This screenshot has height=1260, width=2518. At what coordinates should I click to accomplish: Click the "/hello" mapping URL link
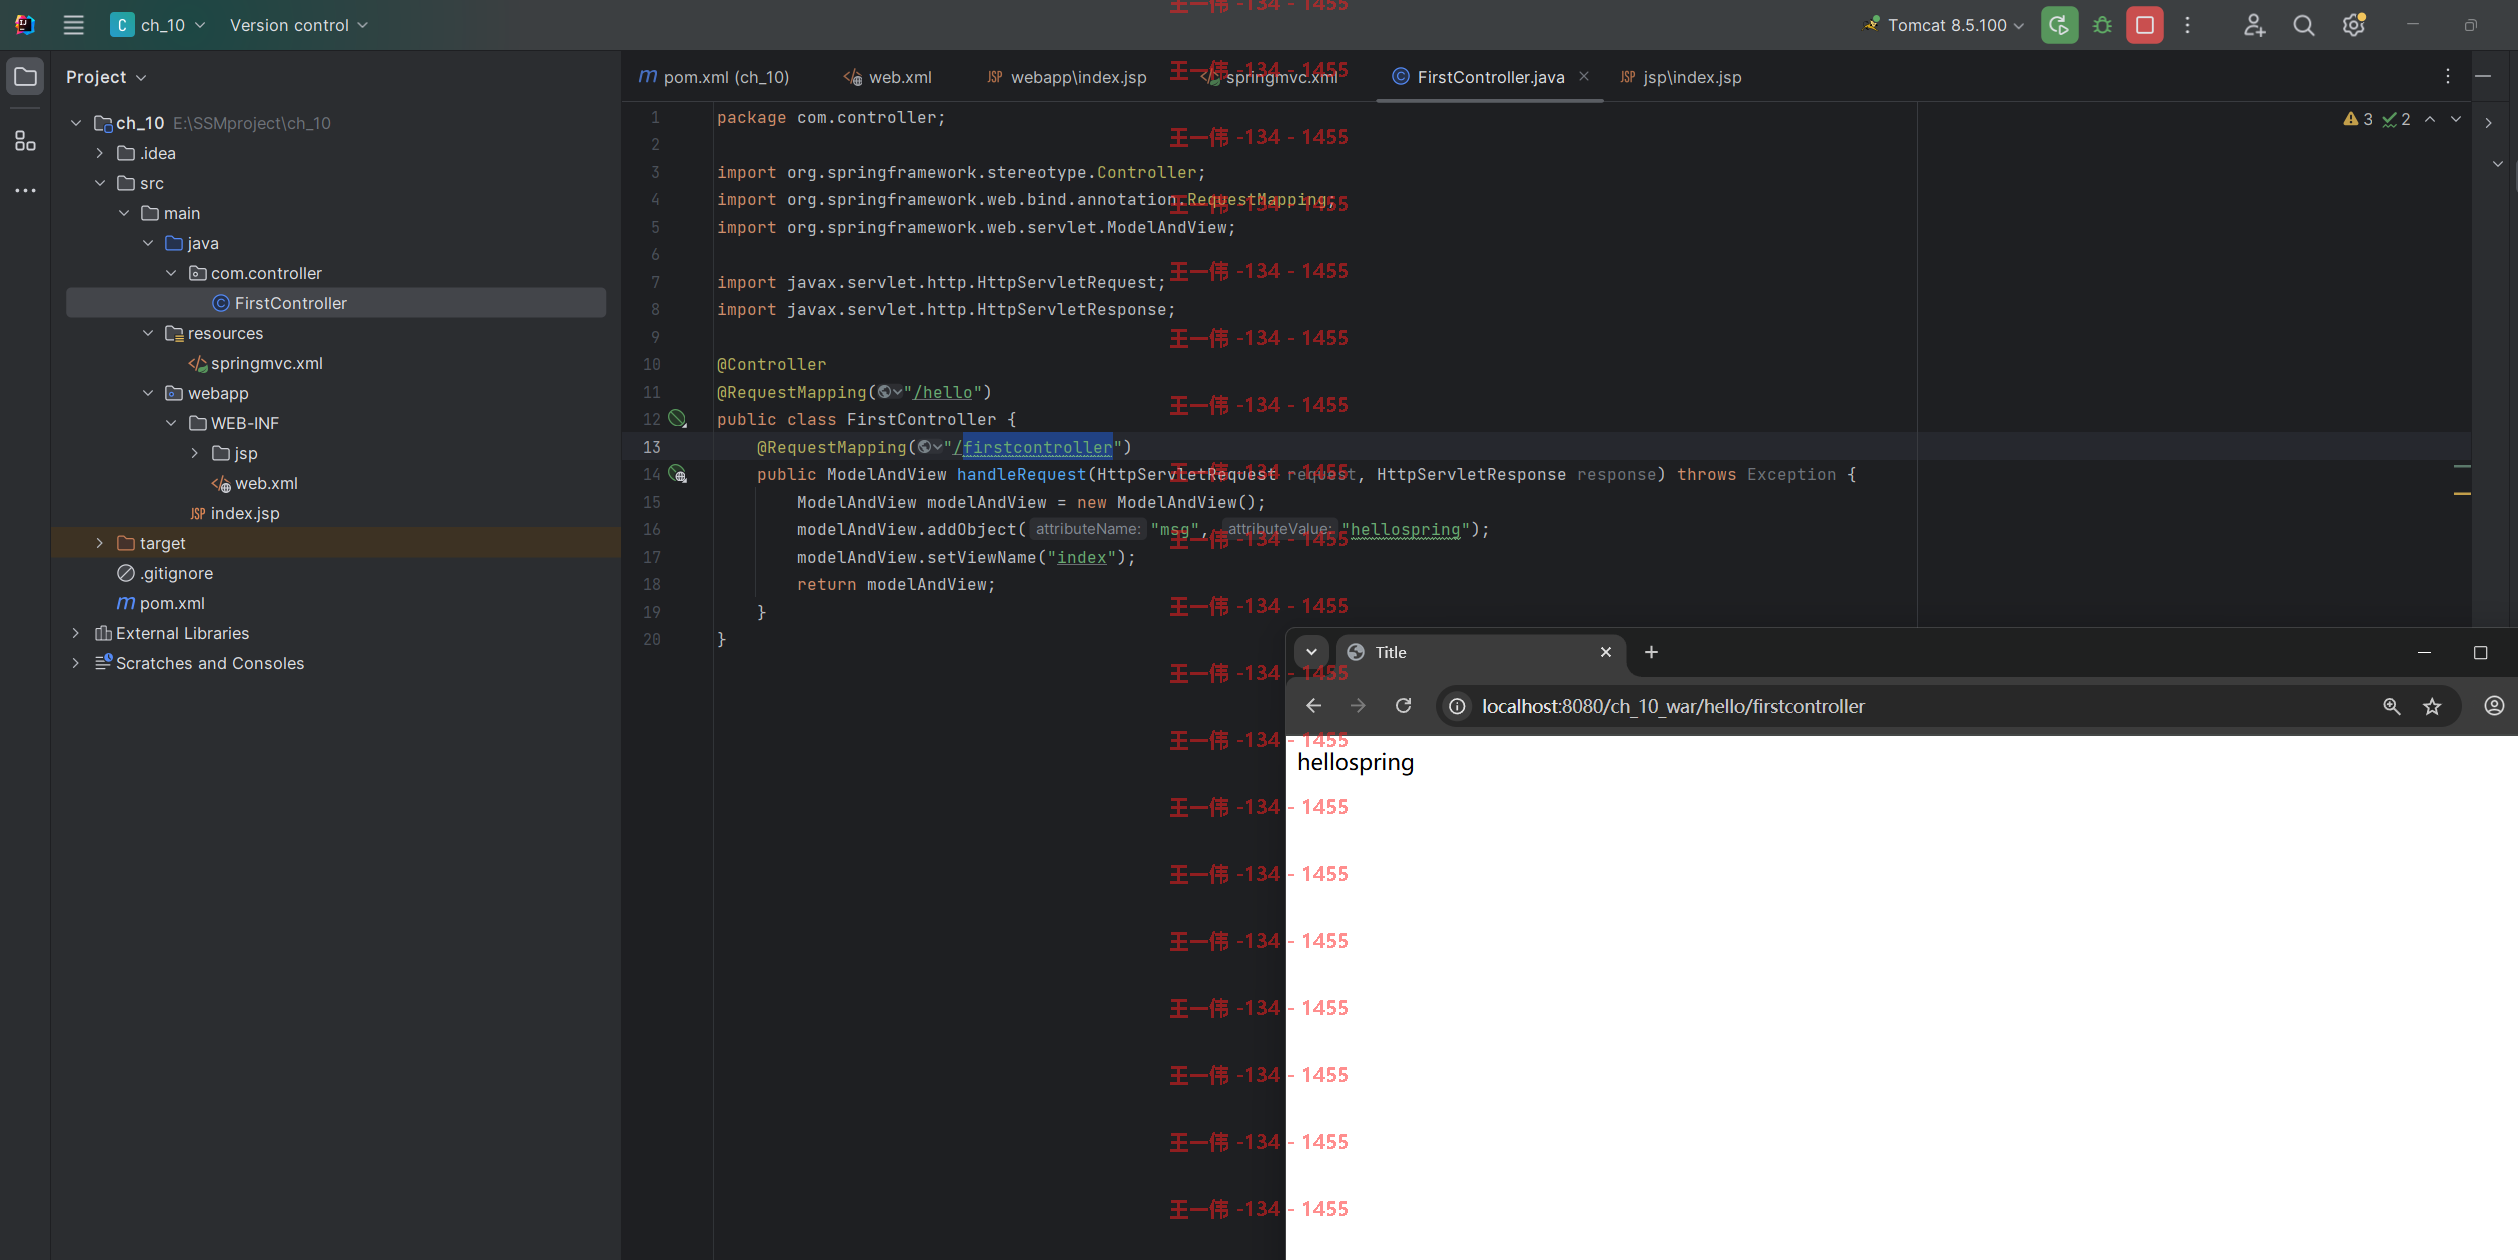[x=942, y=392]
